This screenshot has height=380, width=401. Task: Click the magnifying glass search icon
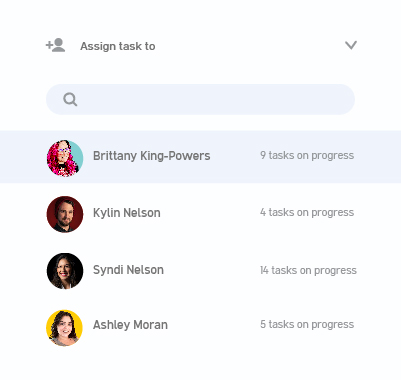[x=70, y=99]
